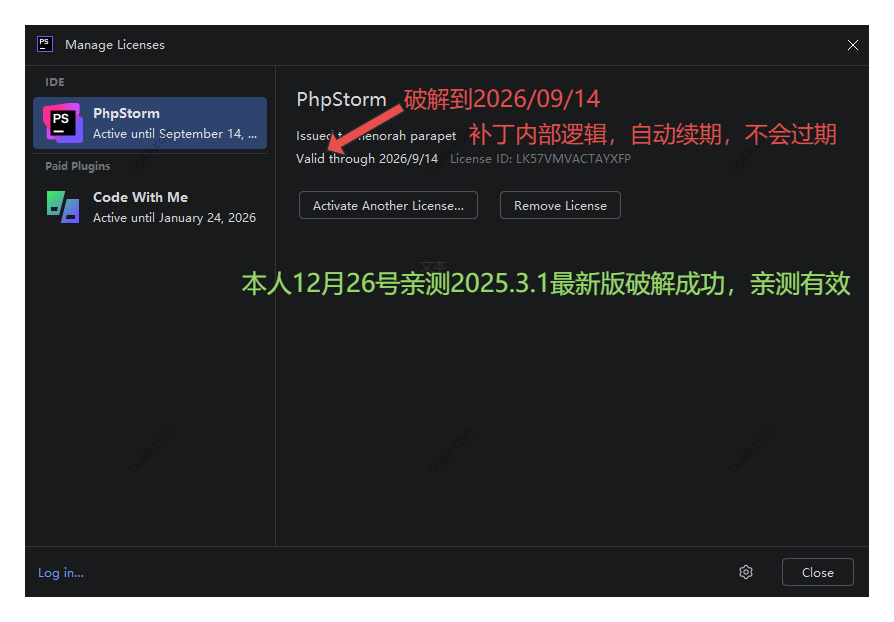The height and width of the screenshot is (622, 894).
Task: Click the Active until September 14 subtitle
Action: pyautogui.click(x=174, y=134)
